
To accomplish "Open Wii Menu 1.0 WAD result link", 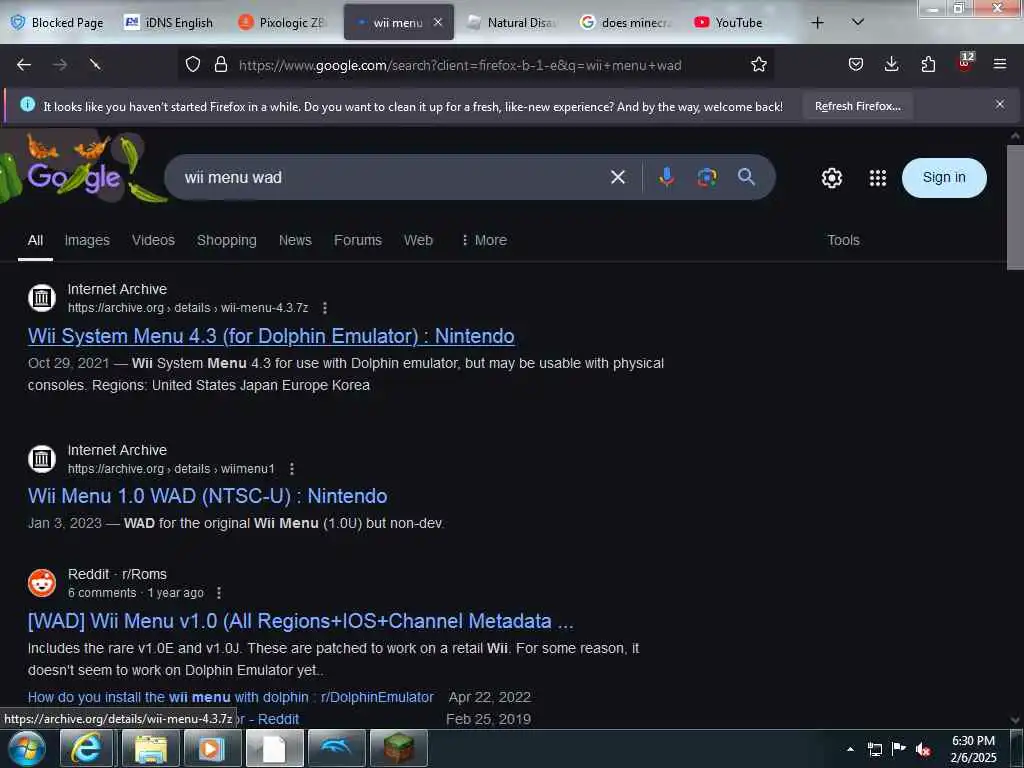I will [208, 496].
